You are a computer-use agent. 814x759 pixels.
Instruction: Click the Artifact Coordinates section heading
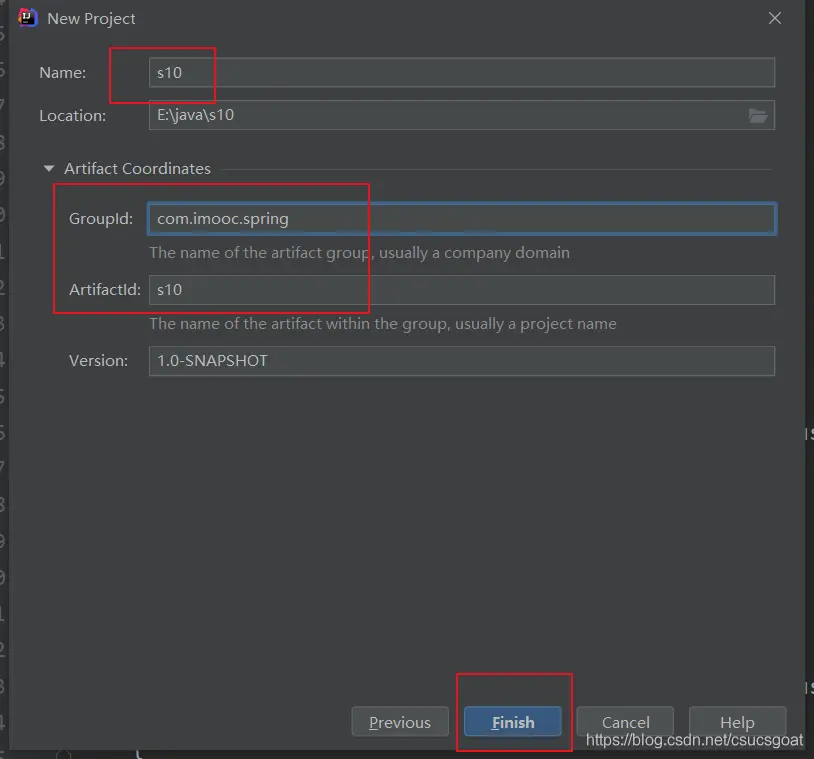(137, 169)
